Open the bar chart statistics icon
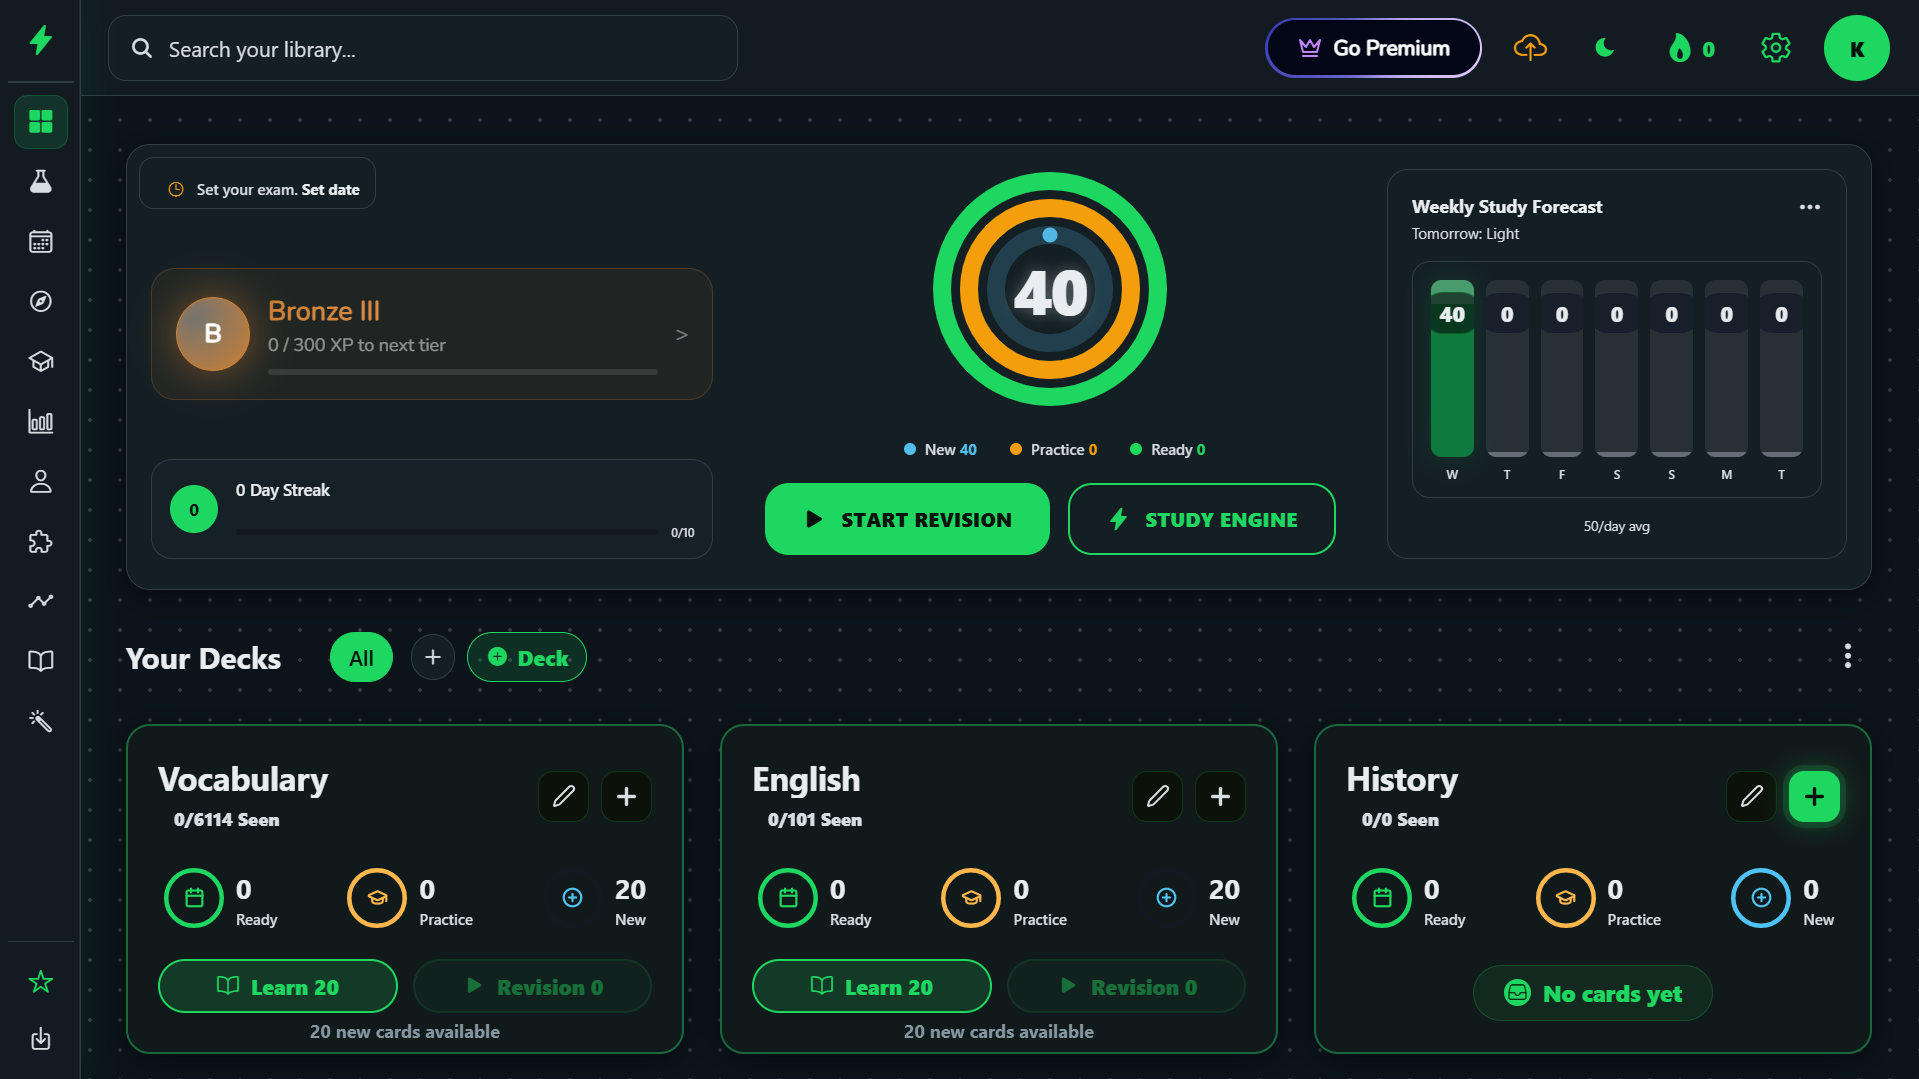This screenshot has height=1079, width=1919. (41, 421)
